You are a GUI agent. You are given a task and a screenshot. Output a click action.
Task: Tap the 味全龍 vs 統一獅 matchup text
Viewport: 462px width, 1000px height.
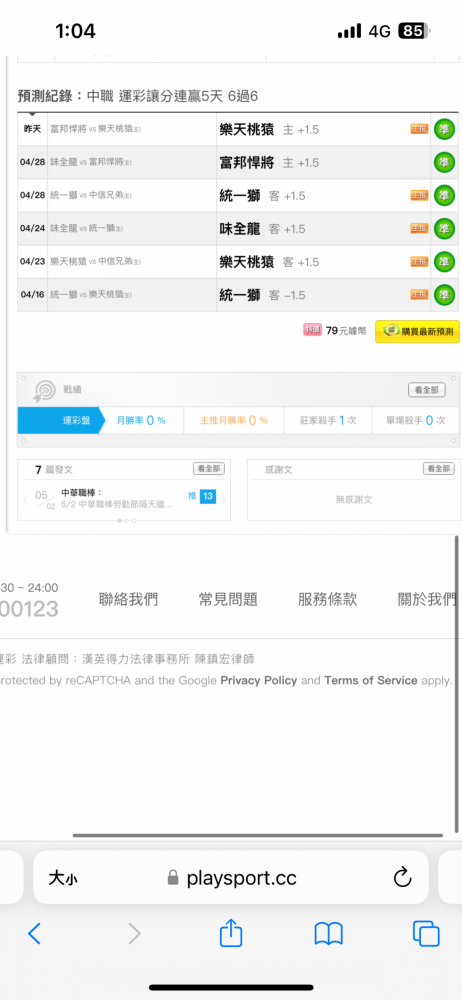pyautogui.click(x=86, y=228)
